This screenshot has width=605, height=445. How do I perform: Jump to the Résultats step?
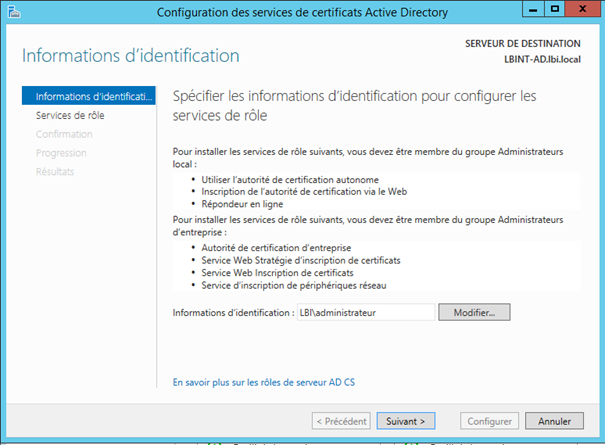click(x=55, y=171)
